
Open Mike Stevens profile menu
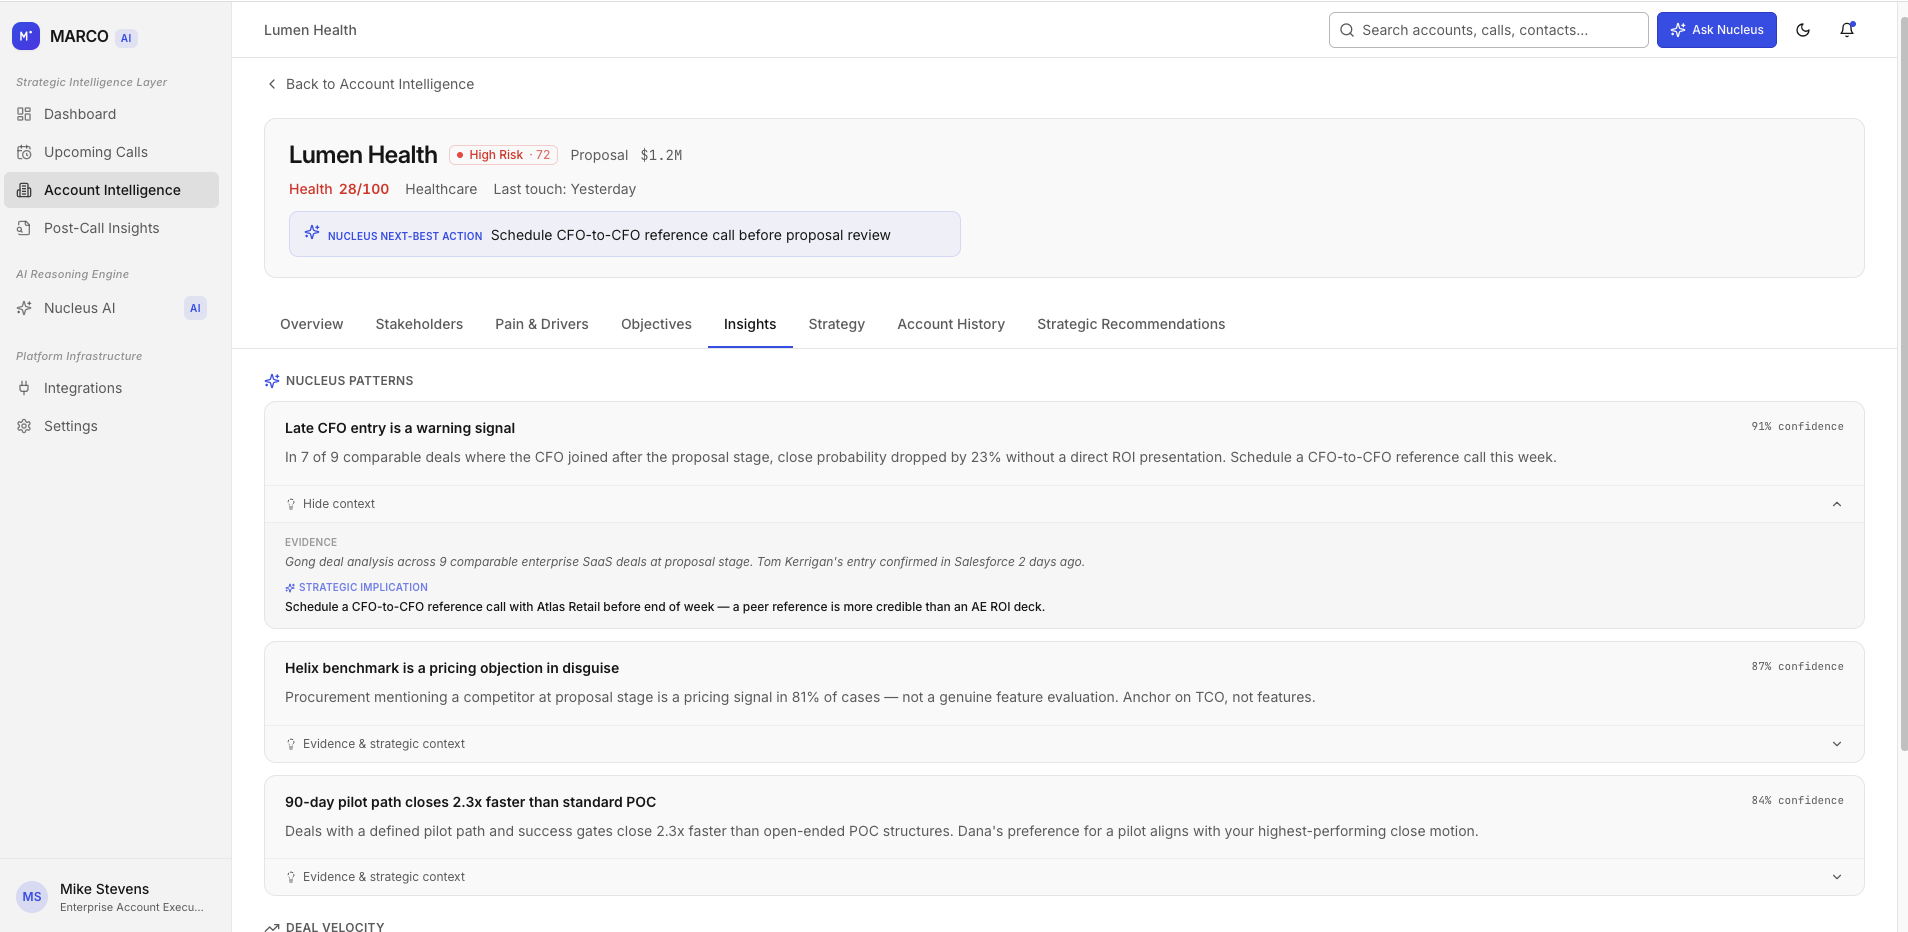[115, 897]
